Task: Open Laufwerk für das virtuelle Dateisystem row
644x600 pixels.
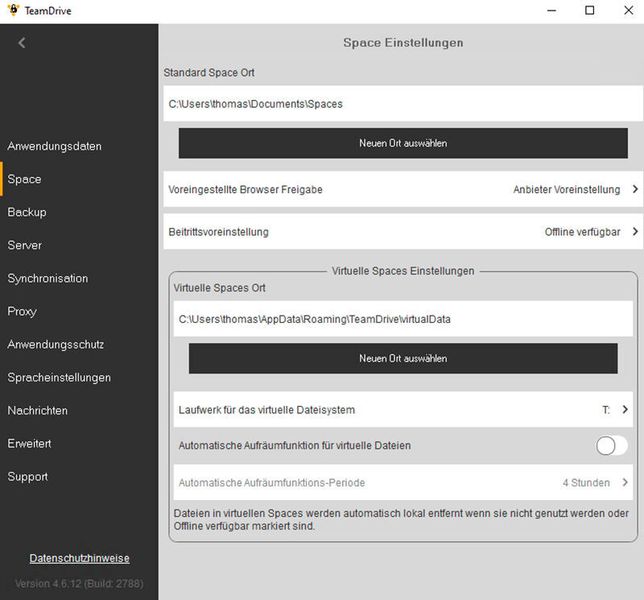Action: (x=403, y=409)
